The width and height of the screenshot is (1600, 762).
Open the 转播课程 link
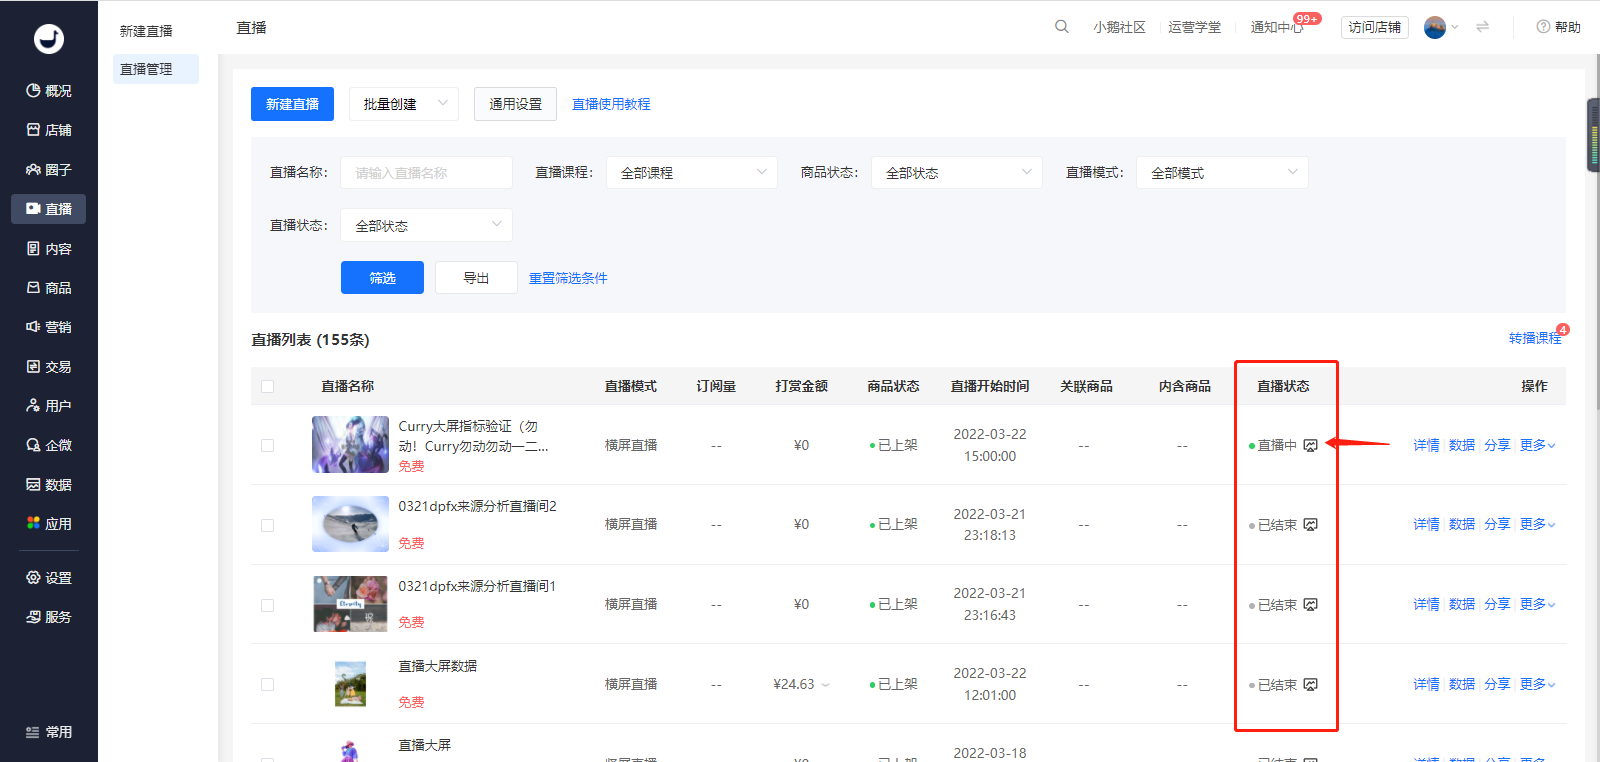(x=1535, y=338)
